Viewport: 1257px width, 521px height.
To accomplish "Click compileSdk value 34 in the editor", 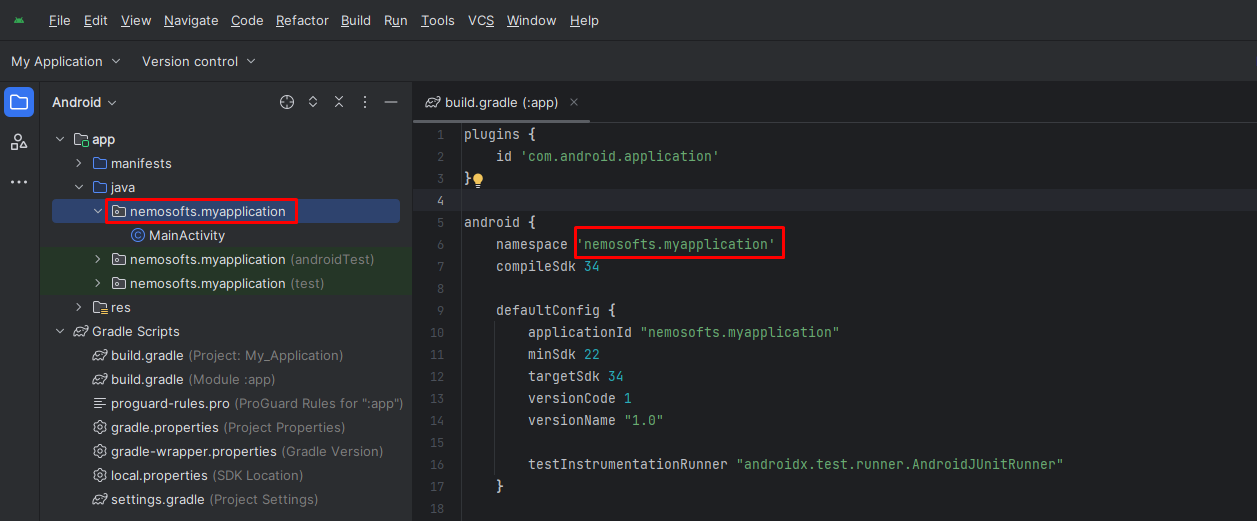I will (592, 267).
